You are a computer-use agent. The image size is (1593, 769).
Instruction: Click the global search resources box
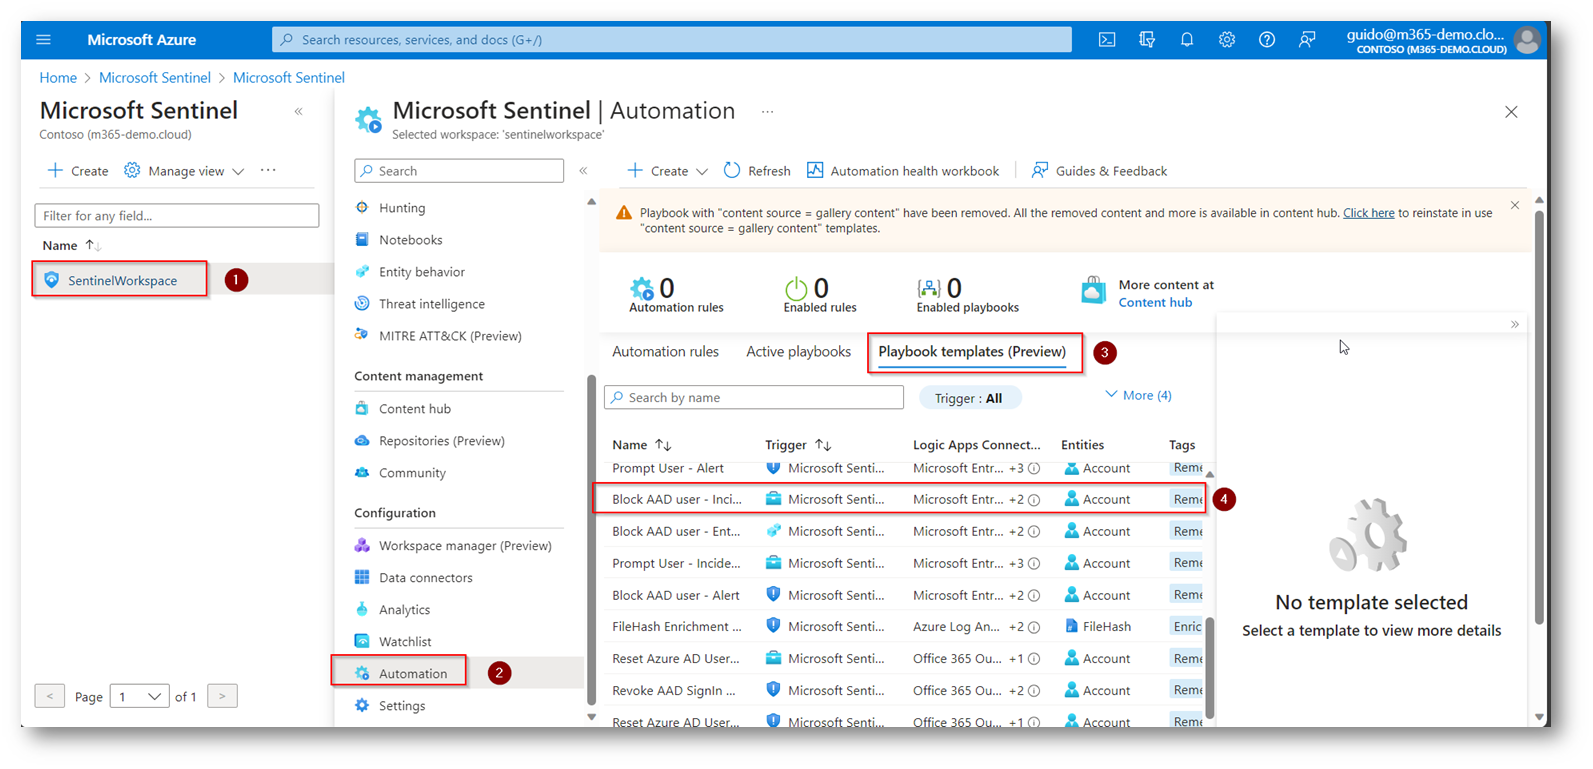click(x=672, y=40)
